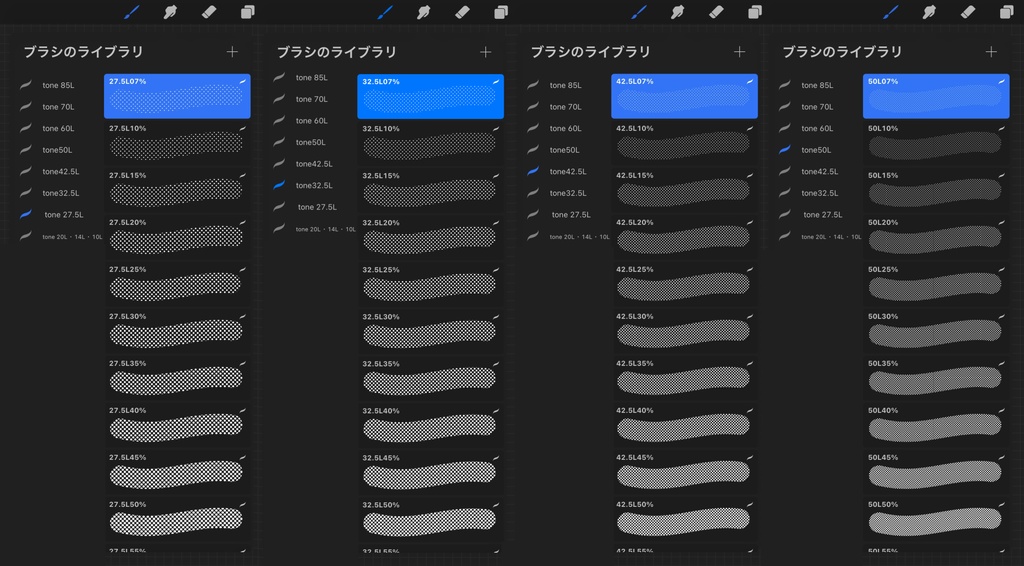Pick the 32.5L10% brush
This screenshot has height=566, width=1024.
click(430, 143)
